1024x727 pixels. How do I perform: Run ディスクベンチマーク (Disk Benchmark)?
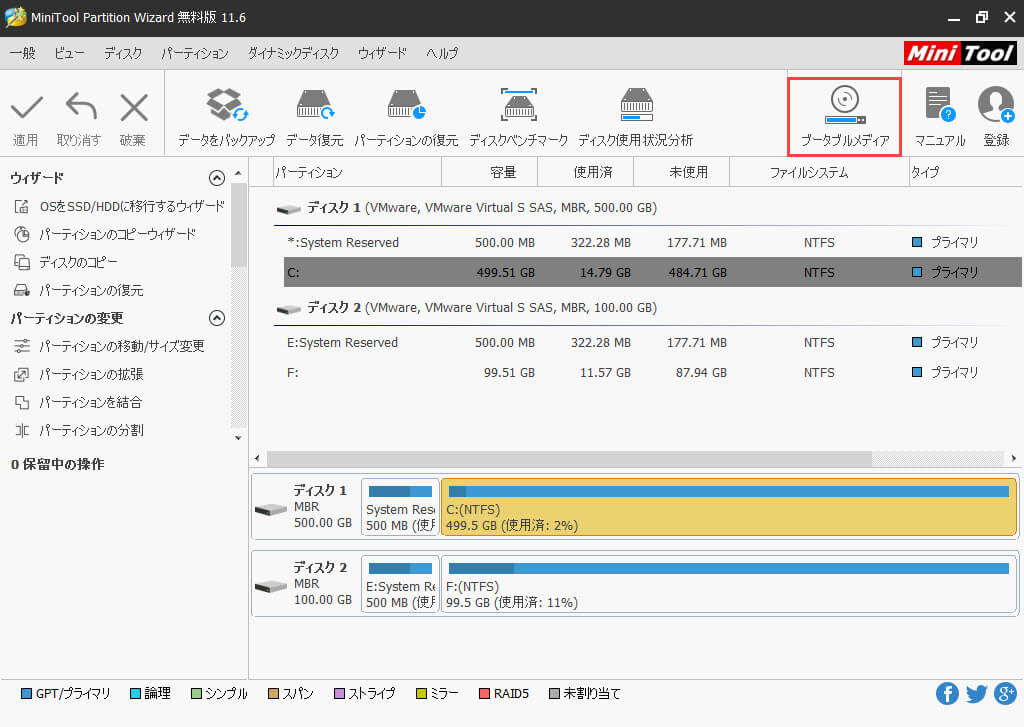pos(518,113)
